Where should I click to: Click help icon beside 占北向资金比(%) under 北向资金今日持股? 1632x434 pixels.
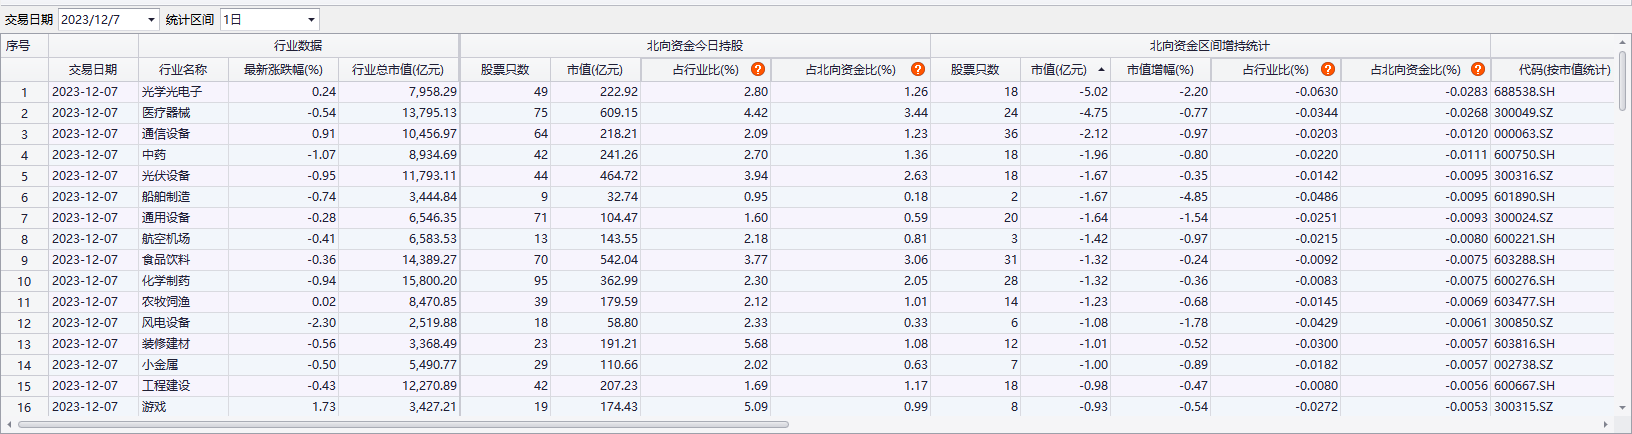click(917, 69)
